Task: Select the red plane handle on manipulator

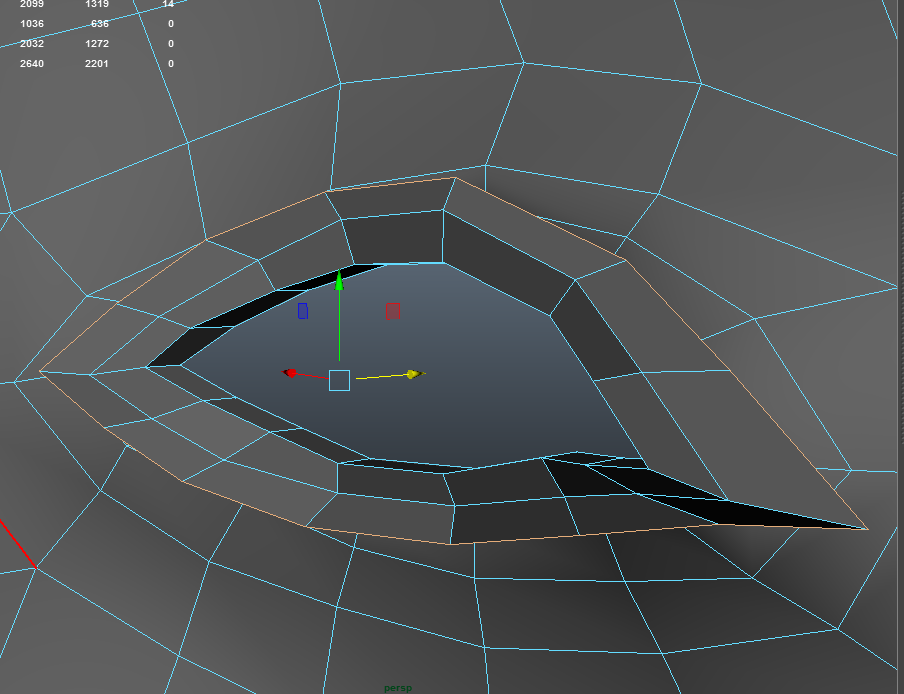Action: pos(392,311)
